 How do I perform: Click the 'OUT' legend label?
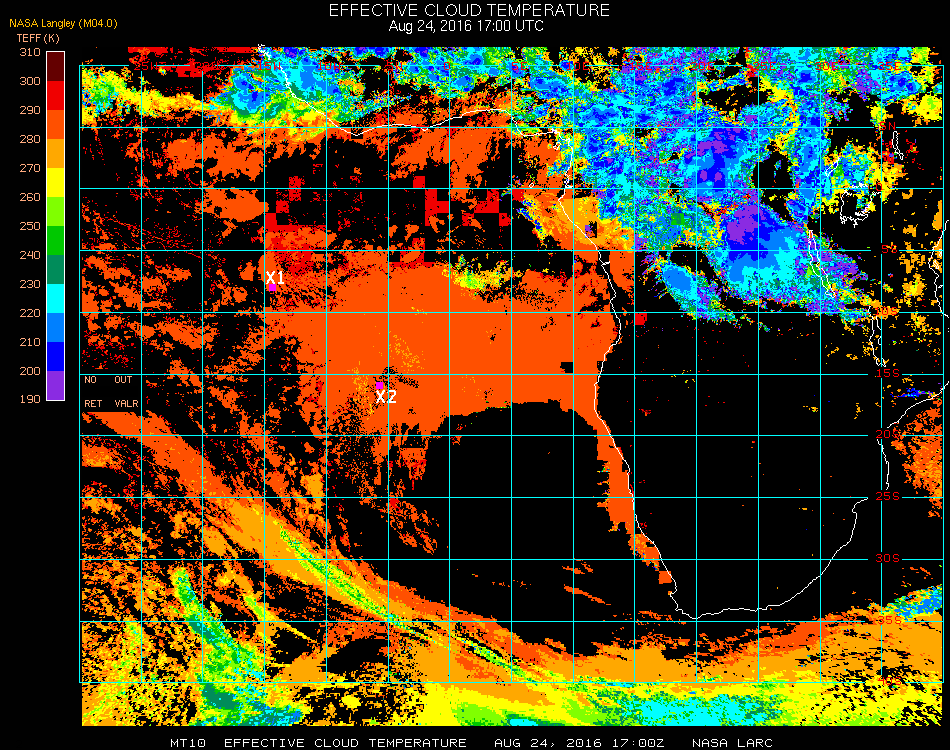click(123, 380)
